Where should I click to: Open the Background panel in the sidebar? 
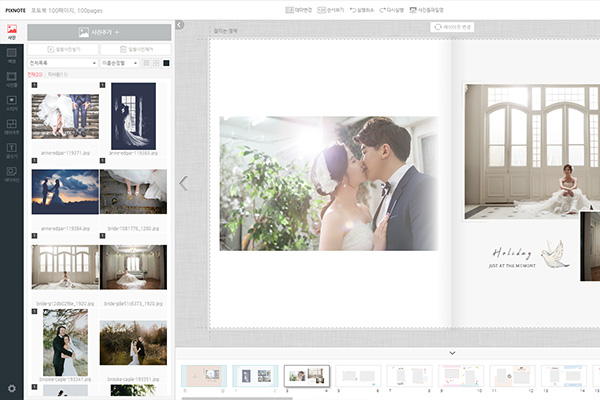[12, 56]
